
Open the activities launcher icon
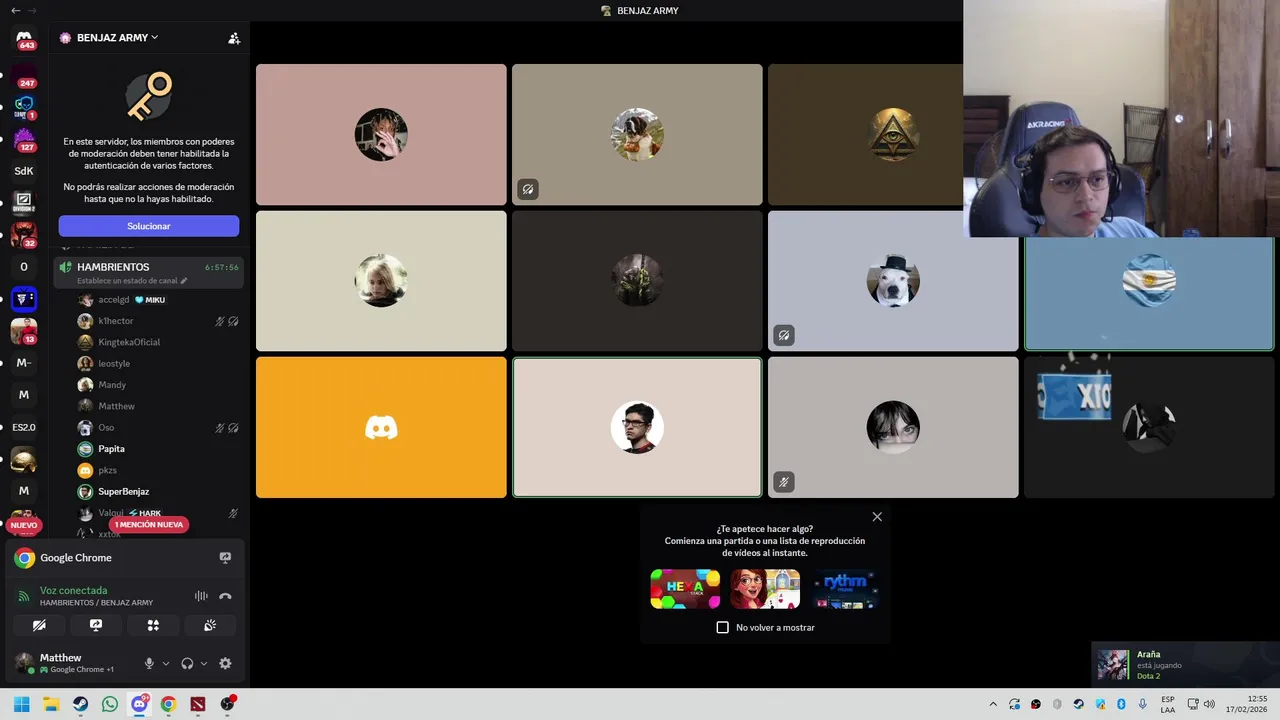click(153, 625)
